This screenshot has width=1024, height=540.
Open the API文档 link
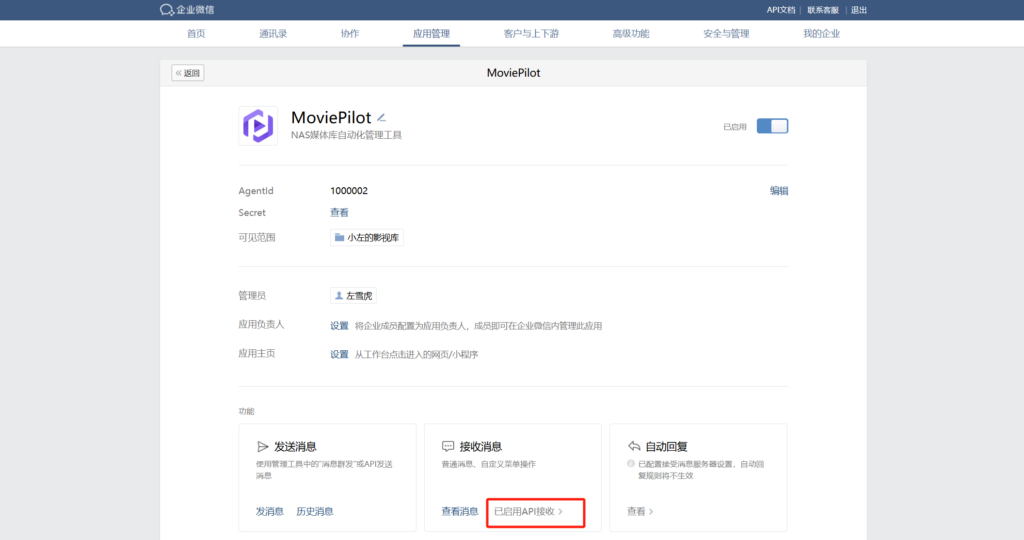(780, 10)
